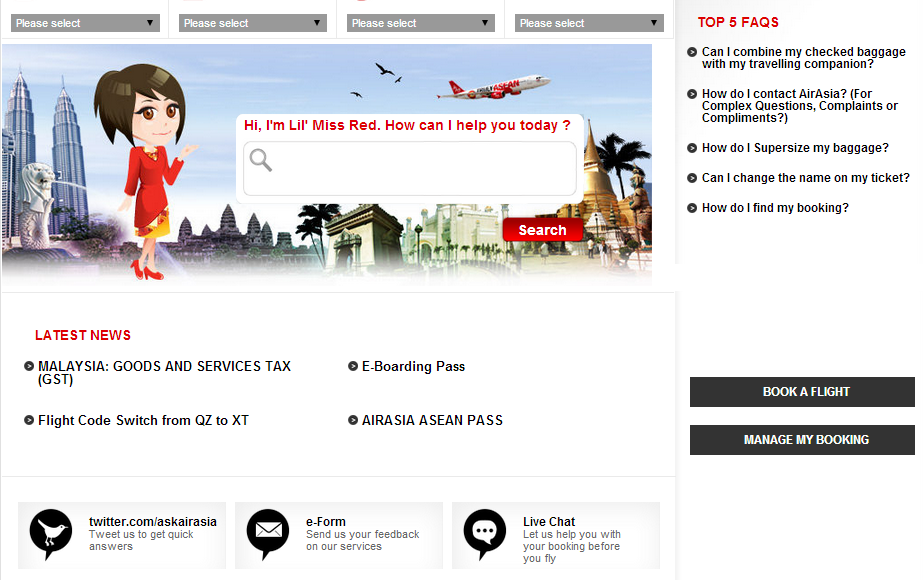Click bullet icon beside contact AirAsia FAQ
Image resolution: width=924 pixels, height=580 pixels.
pos(692,94)
